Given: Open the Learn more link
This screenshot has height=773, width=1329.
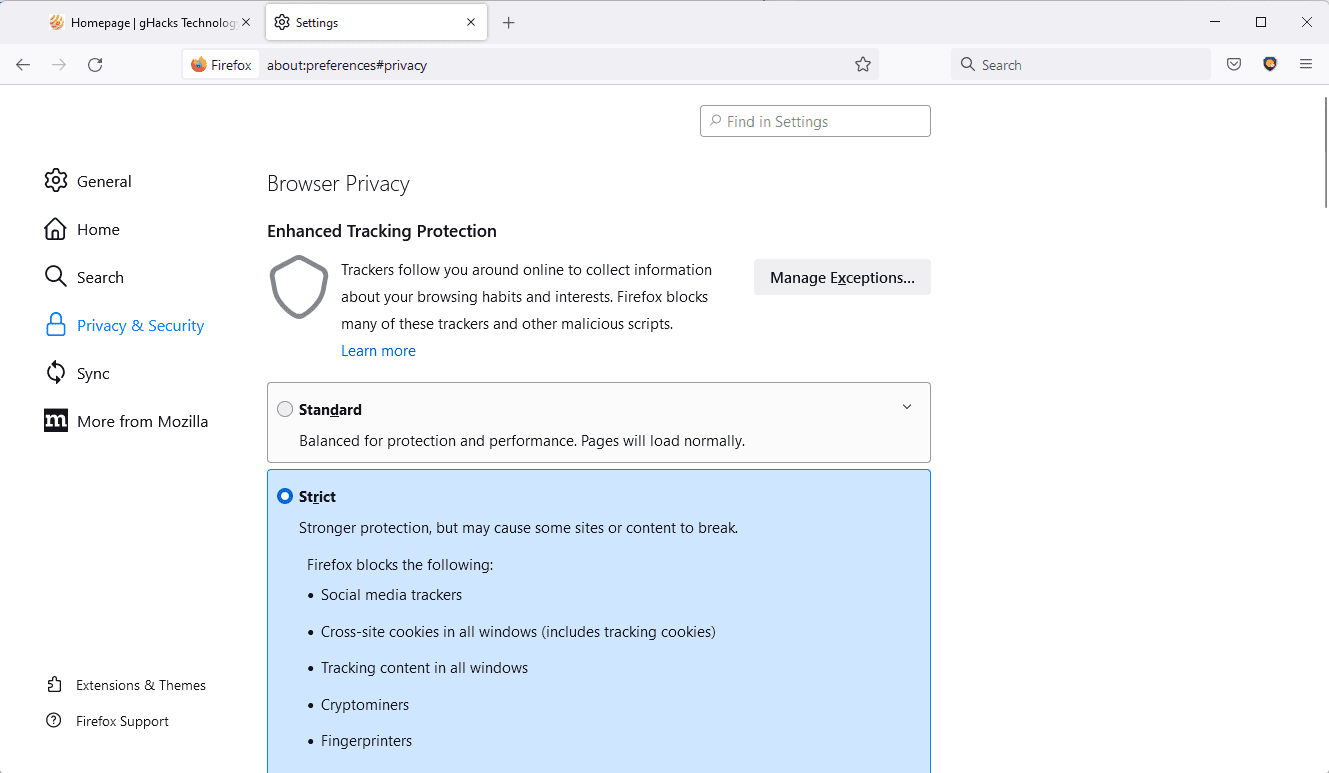Looking at the screenshot, I should click(378, 351).
